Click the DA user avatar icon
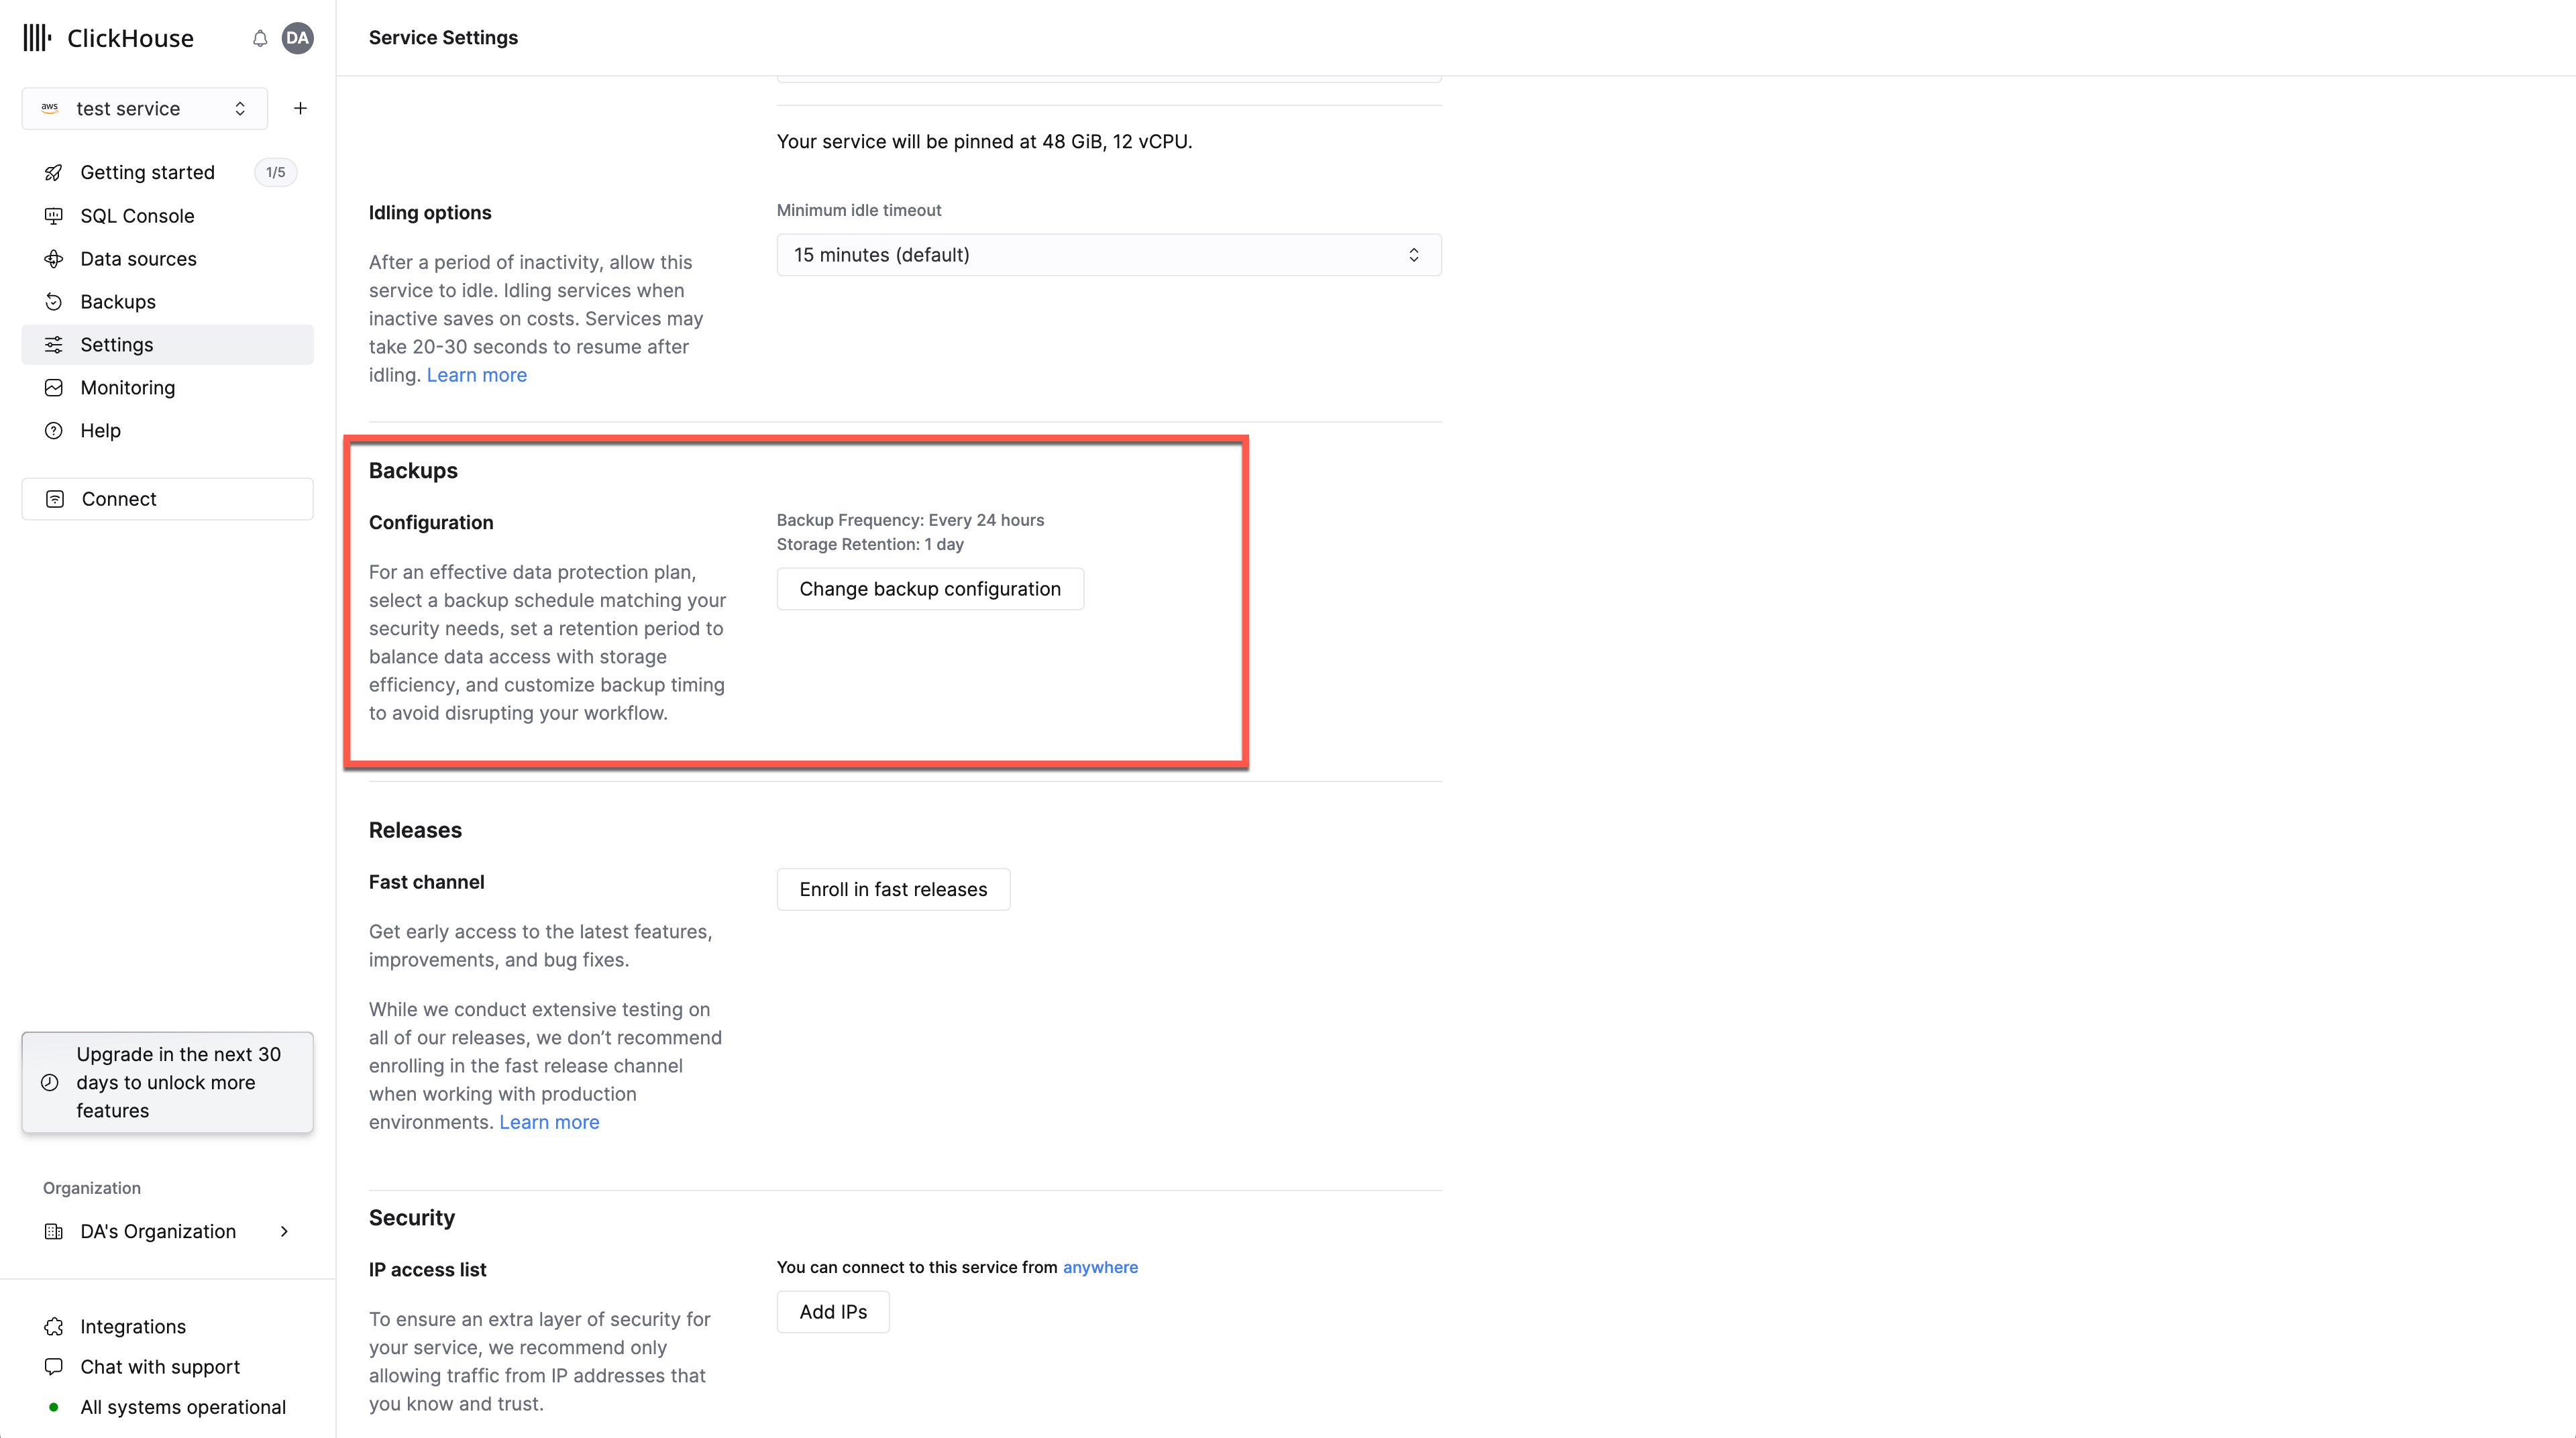2576x1438 pixels. (x=297, y=37)
